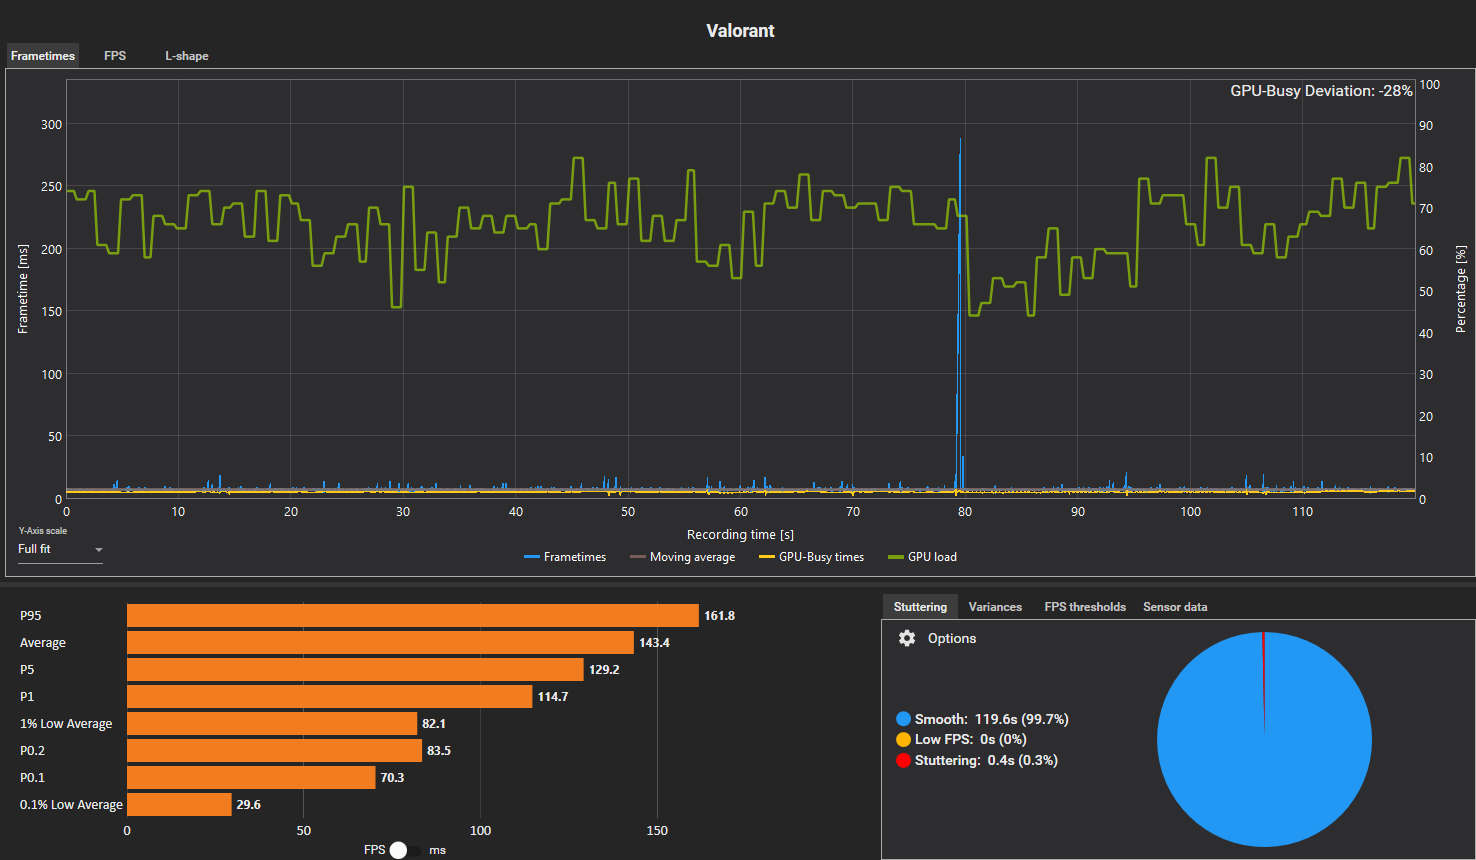The height and width of the screenshot is (860, 1476).
Task: Switch to the FPS tab
Action: (115, 56)
